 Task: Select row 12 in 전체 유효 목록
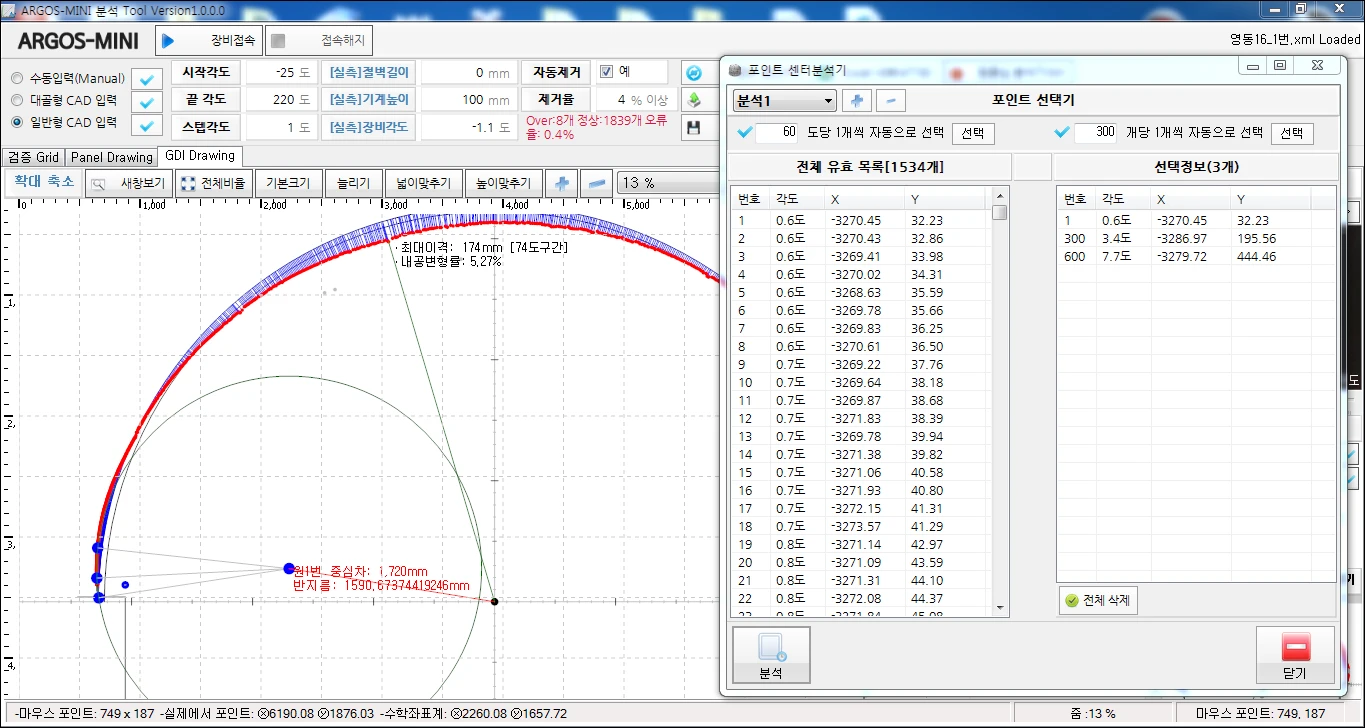862,419
